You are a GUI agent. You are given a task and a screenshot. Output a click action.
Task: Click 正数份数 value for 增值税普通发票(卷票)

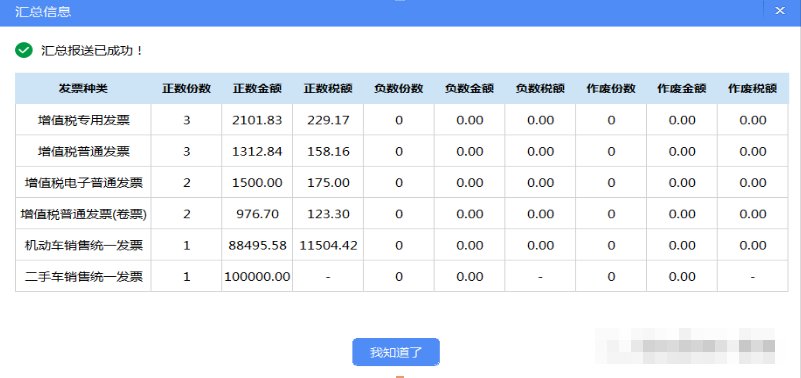point(186,214)
